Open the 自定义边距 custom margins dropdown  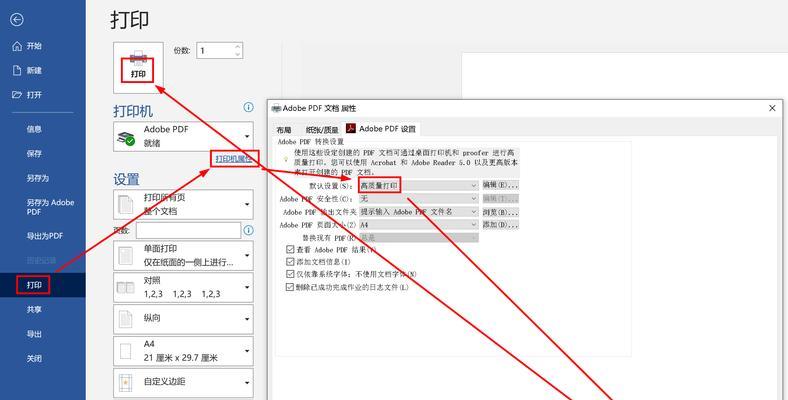pos(183,382)
